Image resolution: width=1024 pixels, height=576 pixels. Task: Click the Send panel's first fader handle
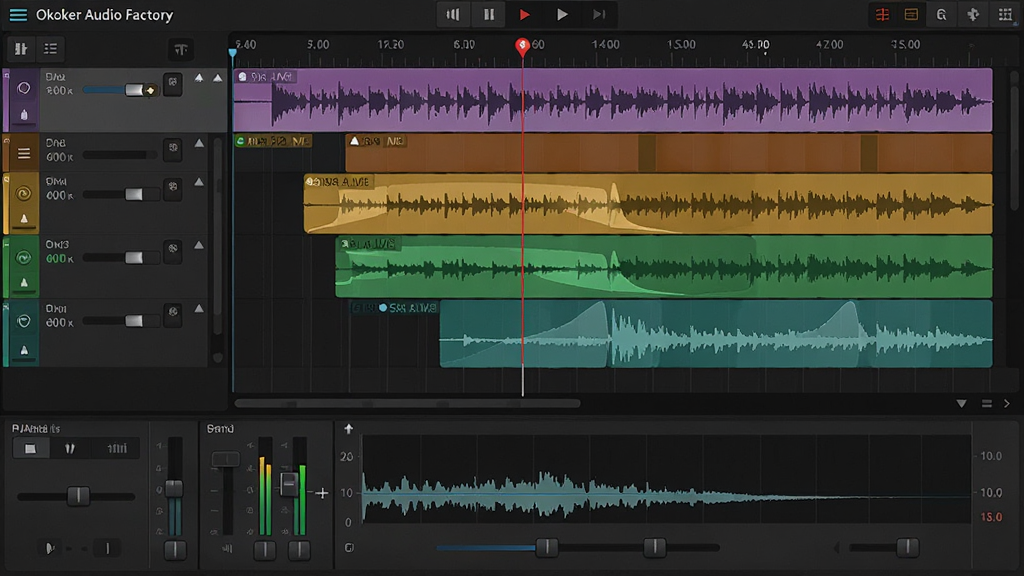tap(225, 459)
